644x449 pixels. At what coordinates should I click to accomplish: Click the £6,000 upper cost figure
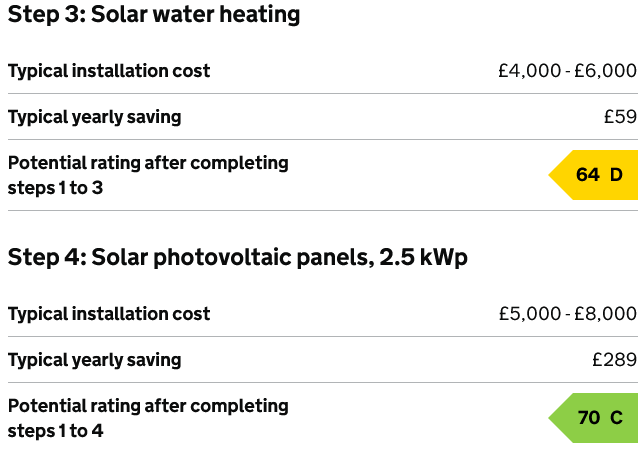point(606,71)
